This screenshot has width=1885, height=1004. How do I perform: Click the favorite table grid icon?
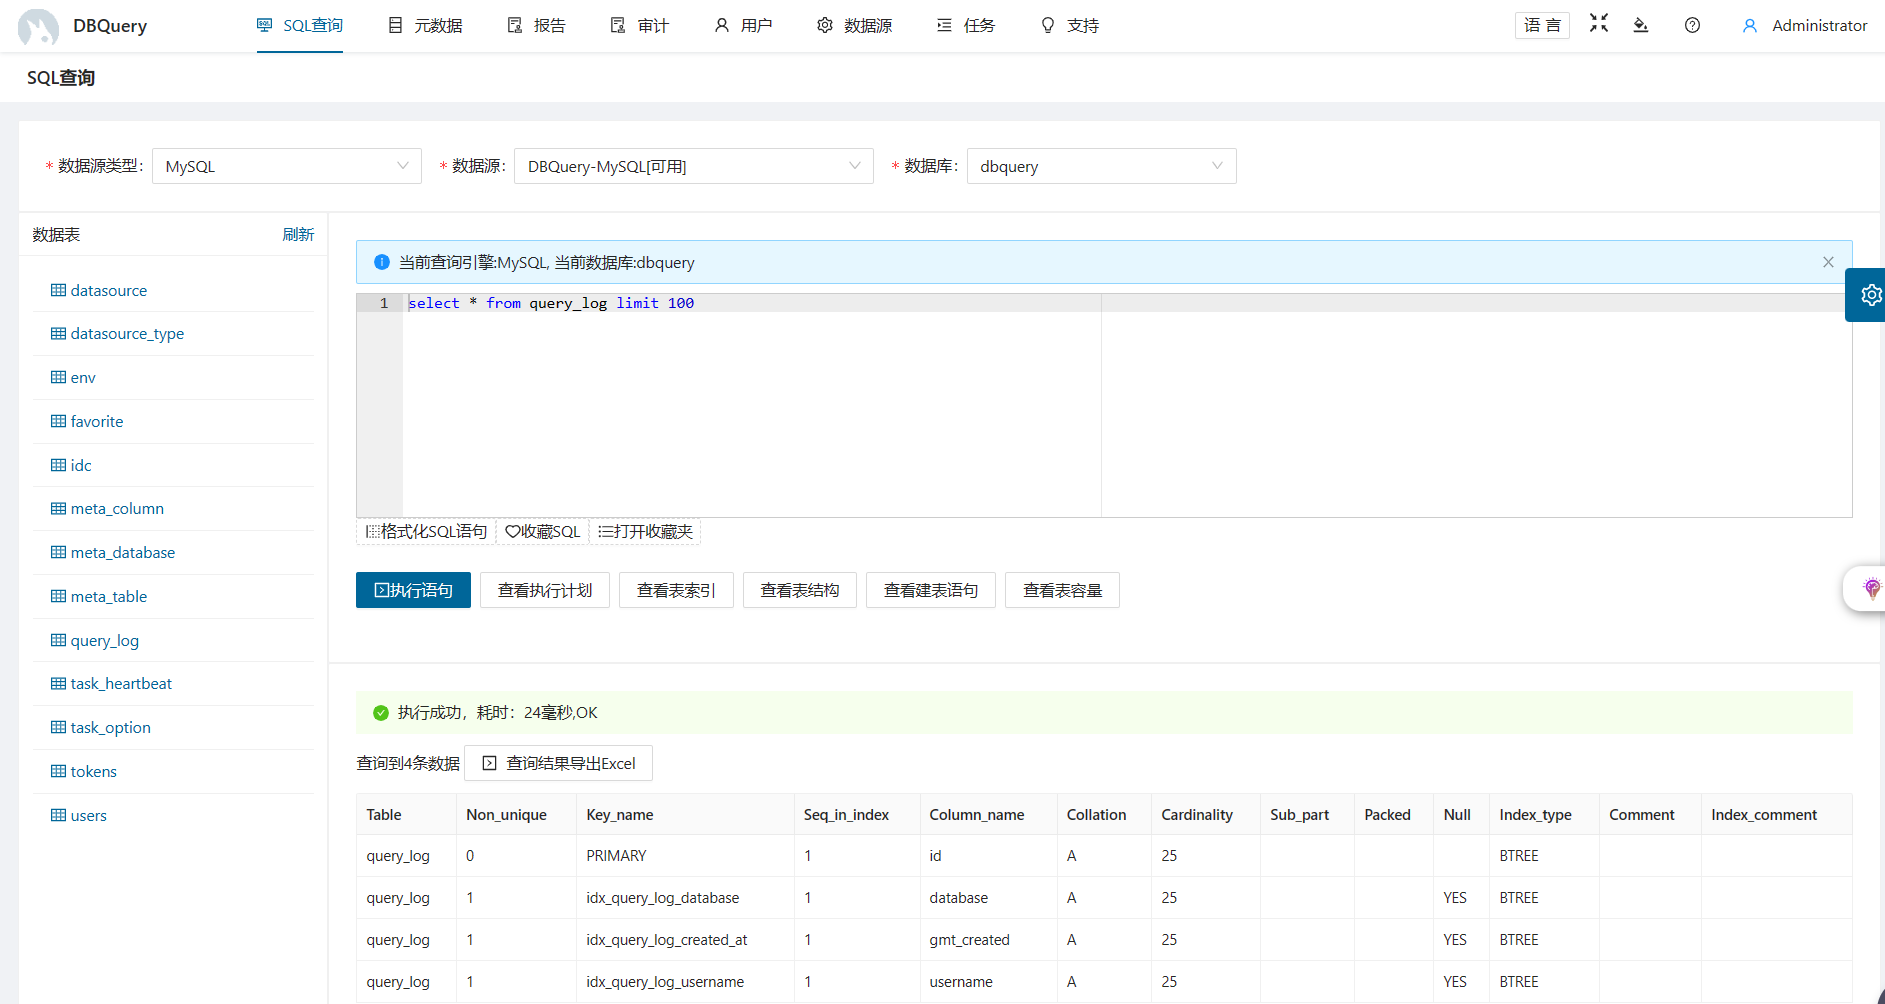[58, 421]
